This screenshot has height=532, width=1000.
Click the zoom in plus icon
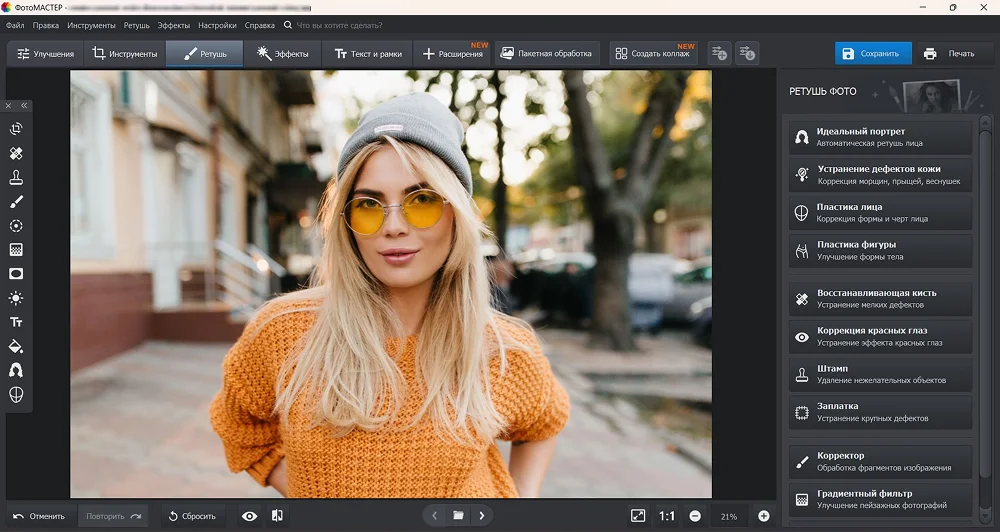click(x=763, y=516)
